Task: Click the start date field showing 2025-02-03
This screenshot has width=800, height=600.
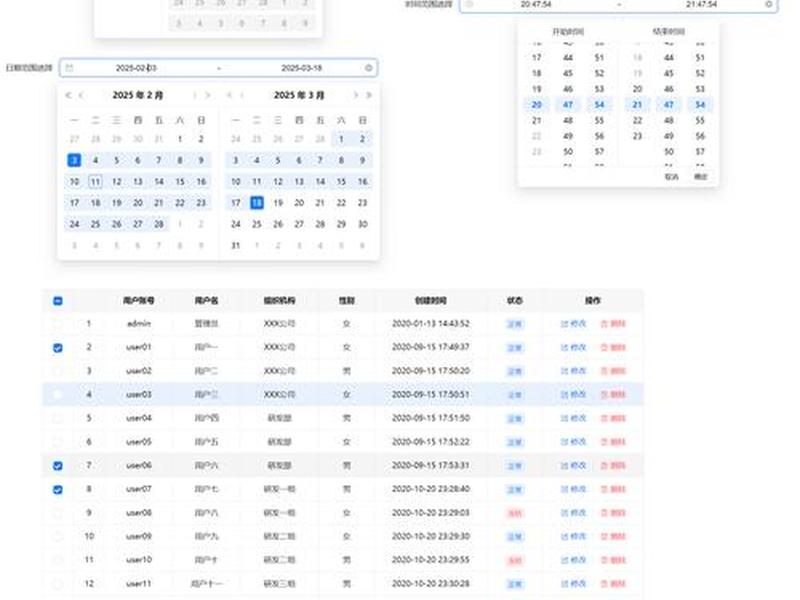Action: 136,68
